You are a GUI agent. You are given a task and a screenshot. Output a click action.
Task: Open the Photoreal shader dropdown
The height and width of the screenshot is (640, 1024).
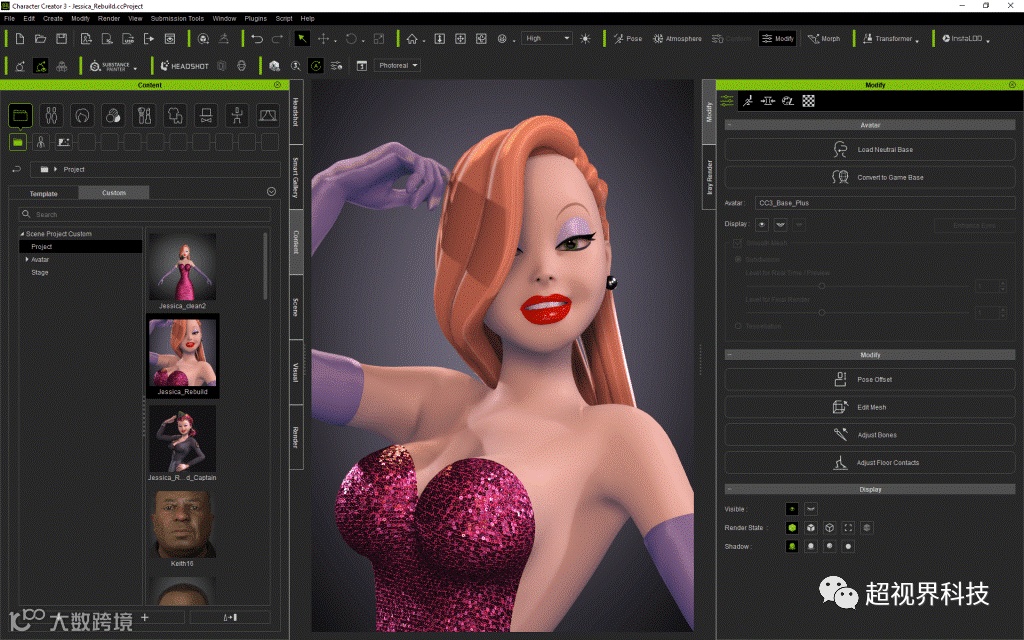pos(398,66)
